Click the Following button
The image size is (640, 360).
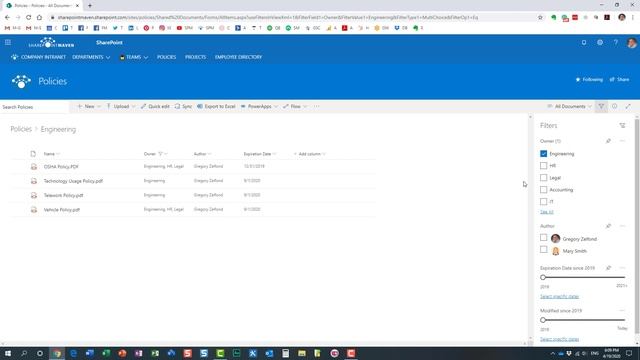pyautogui.click(x=589, y=80)
